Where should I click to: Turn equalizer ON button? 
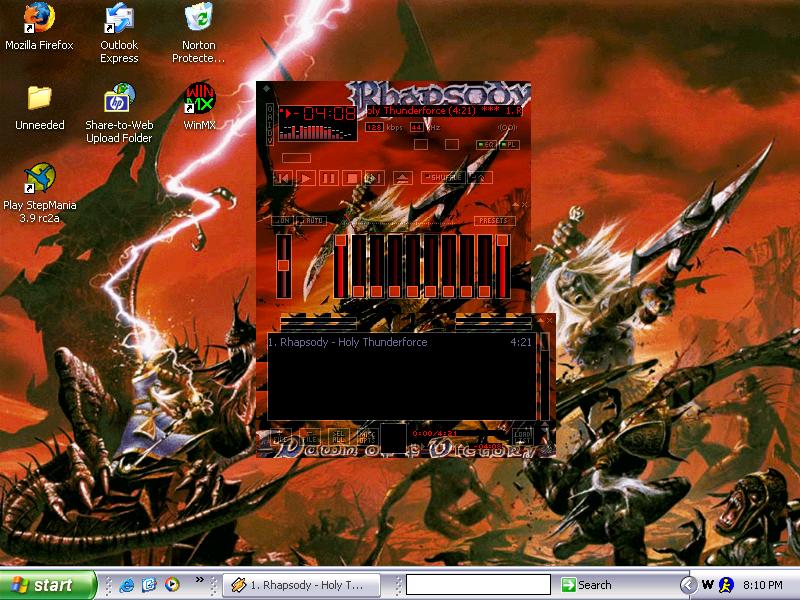(283, 220)
